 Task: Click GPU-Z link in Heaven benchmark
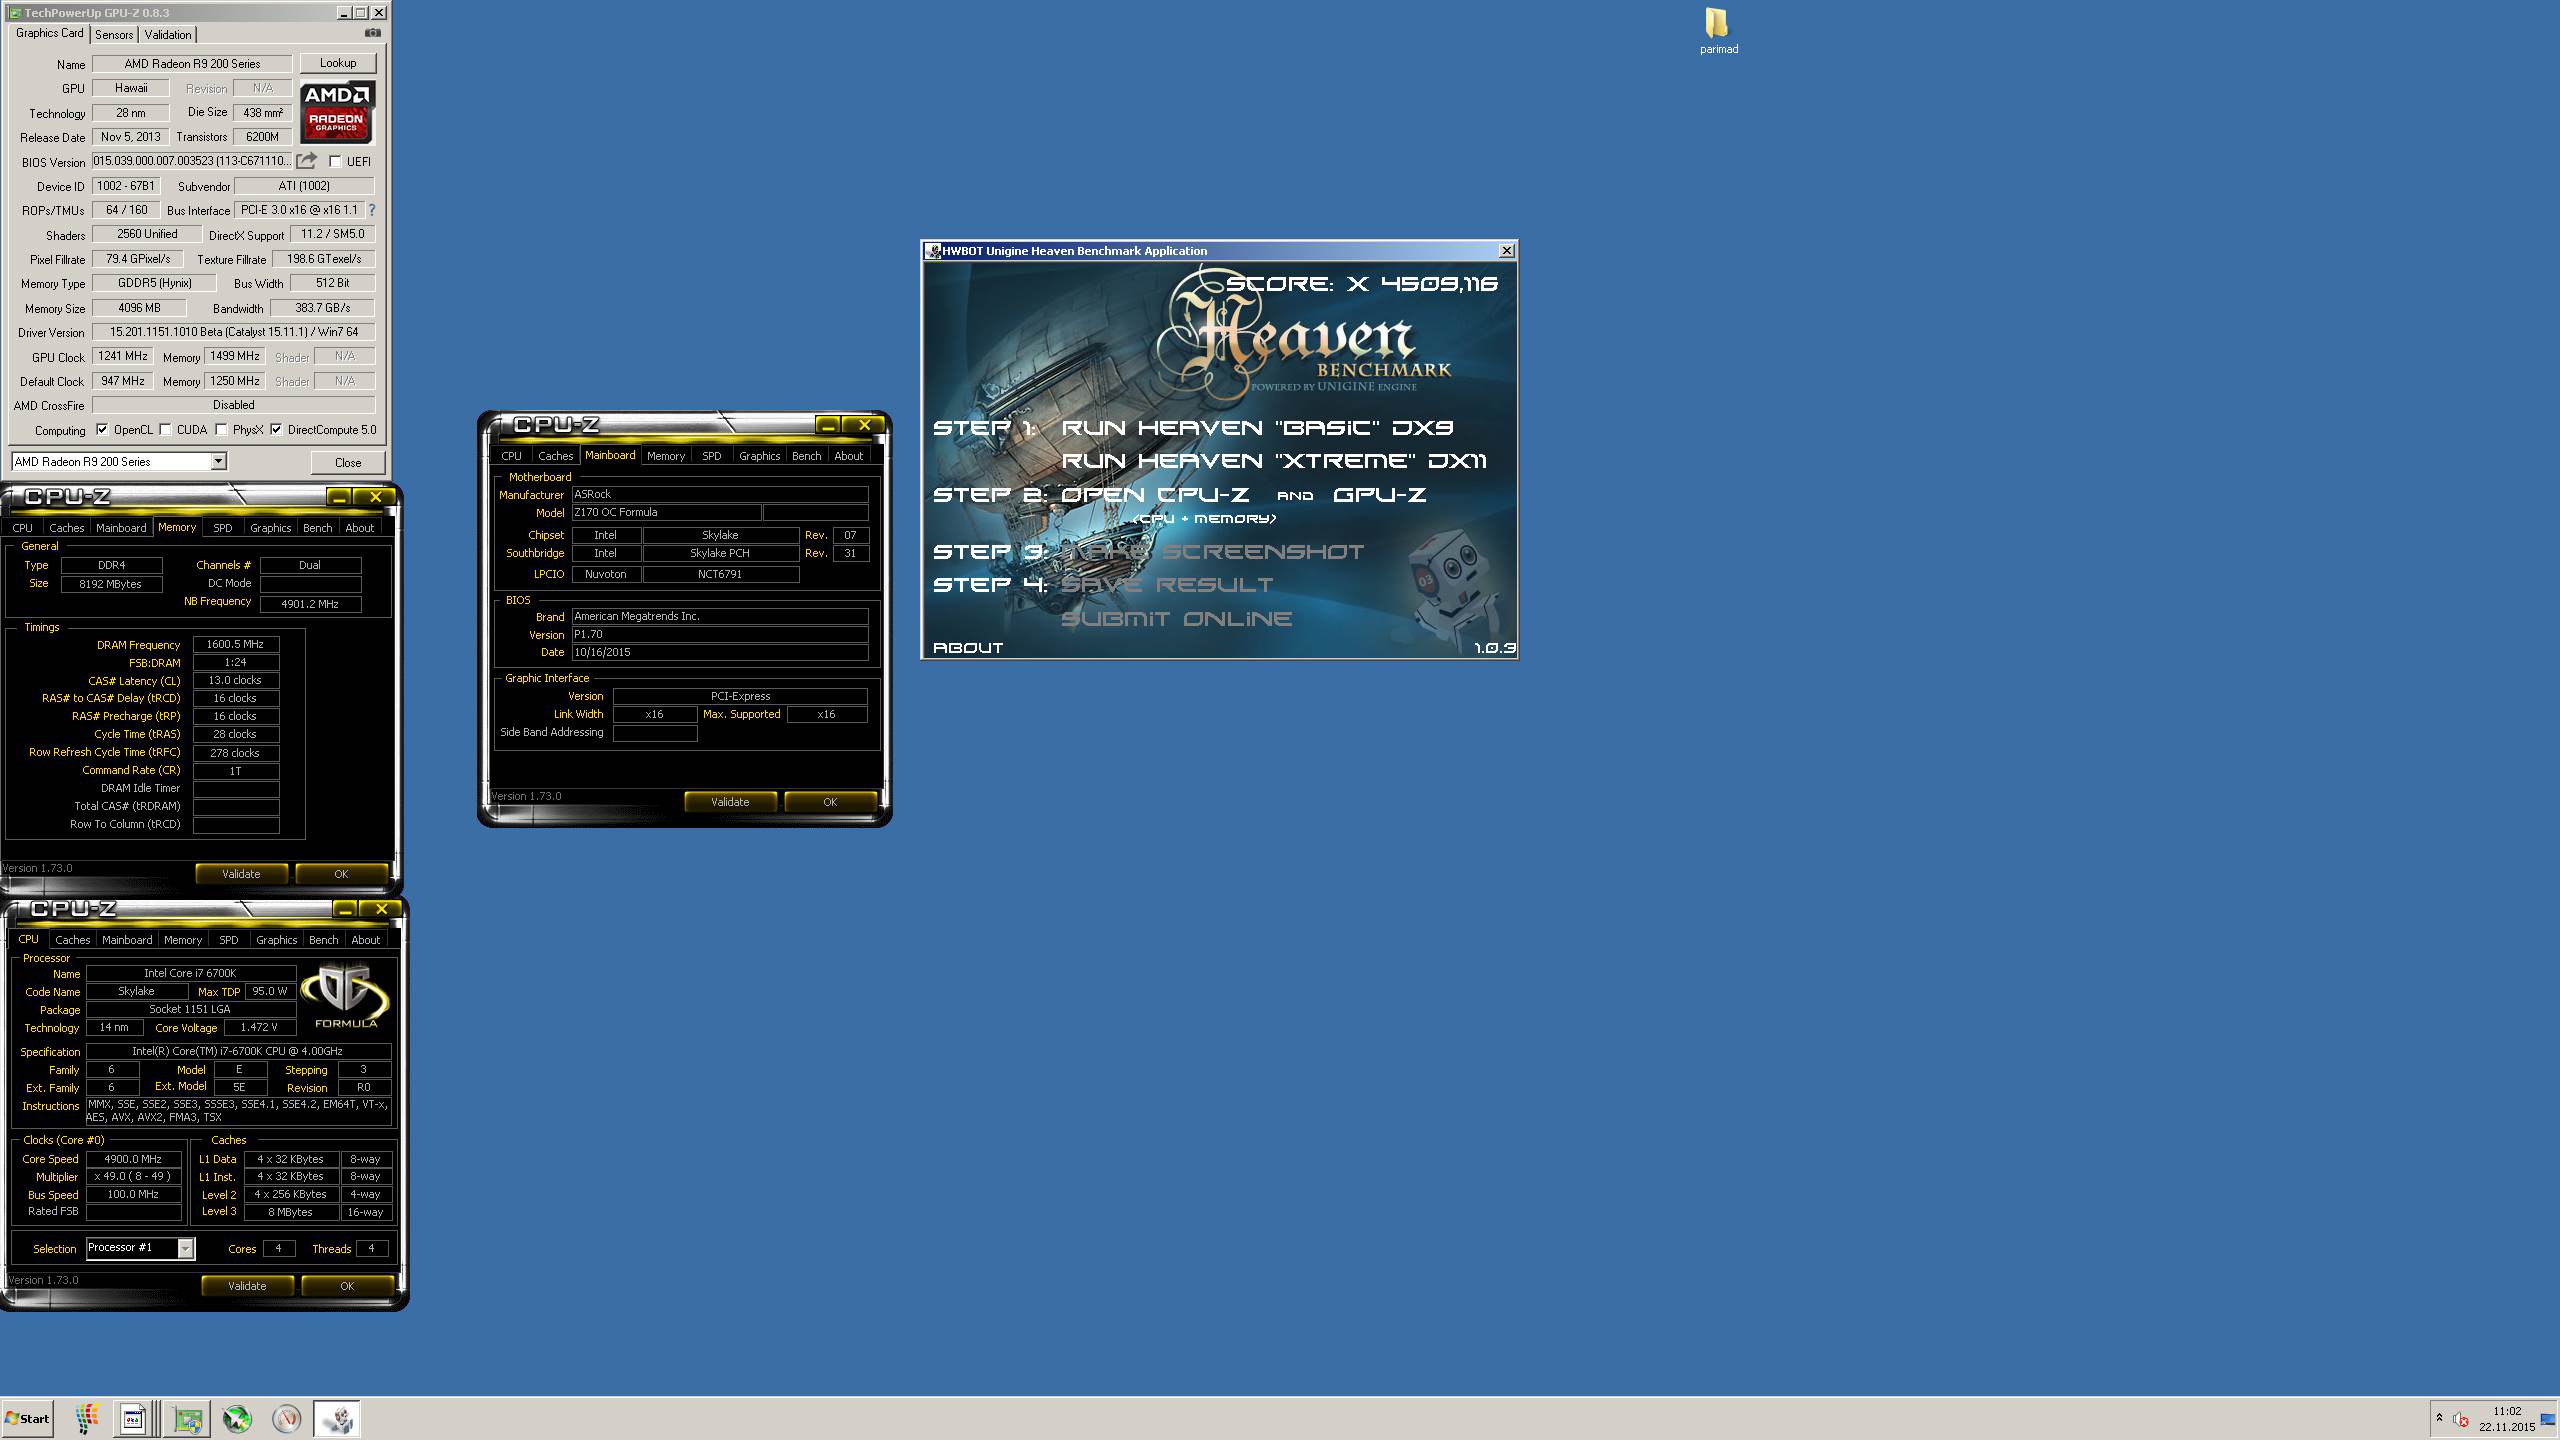1380,495
